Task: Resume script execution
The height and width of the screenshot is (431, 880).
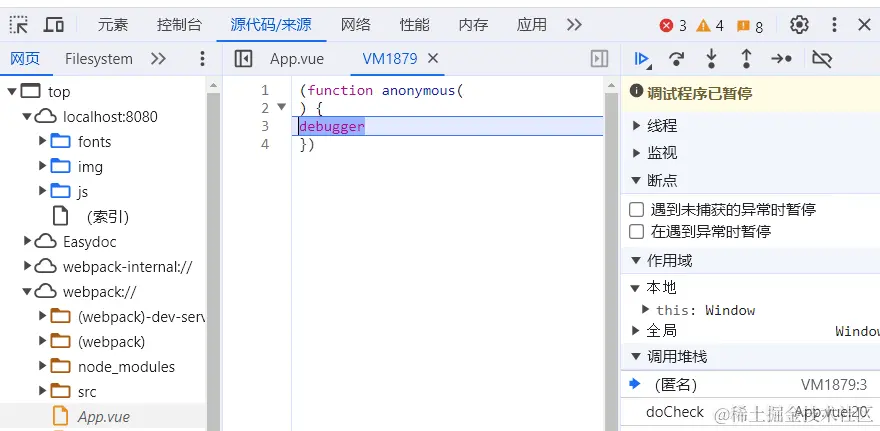Action: 642,59
